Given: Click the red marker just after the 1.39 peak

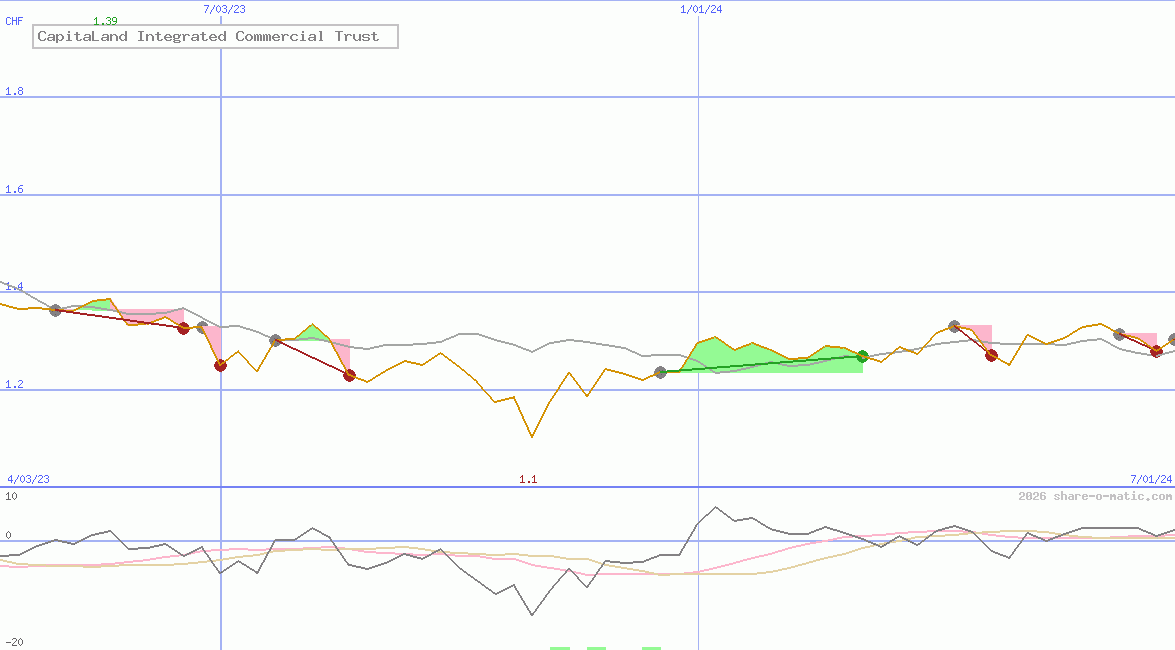Looking at the screenshot, I should pyautogui.click(x=183, y=328).
